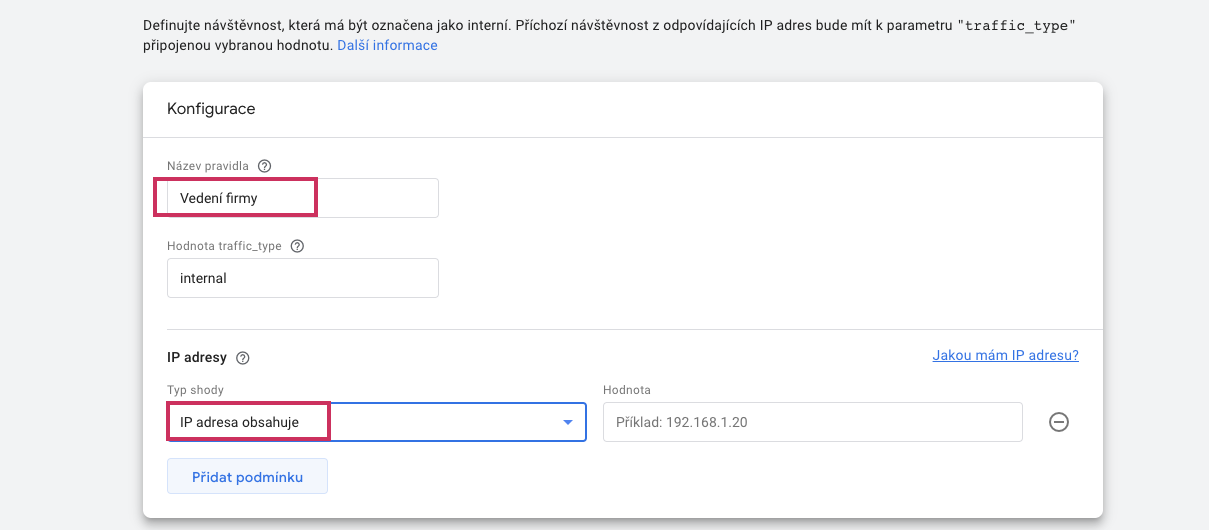Open the 'IP adresa obsahuje' combo box
The image size is (1209, 530).
(x=376, y=422)
